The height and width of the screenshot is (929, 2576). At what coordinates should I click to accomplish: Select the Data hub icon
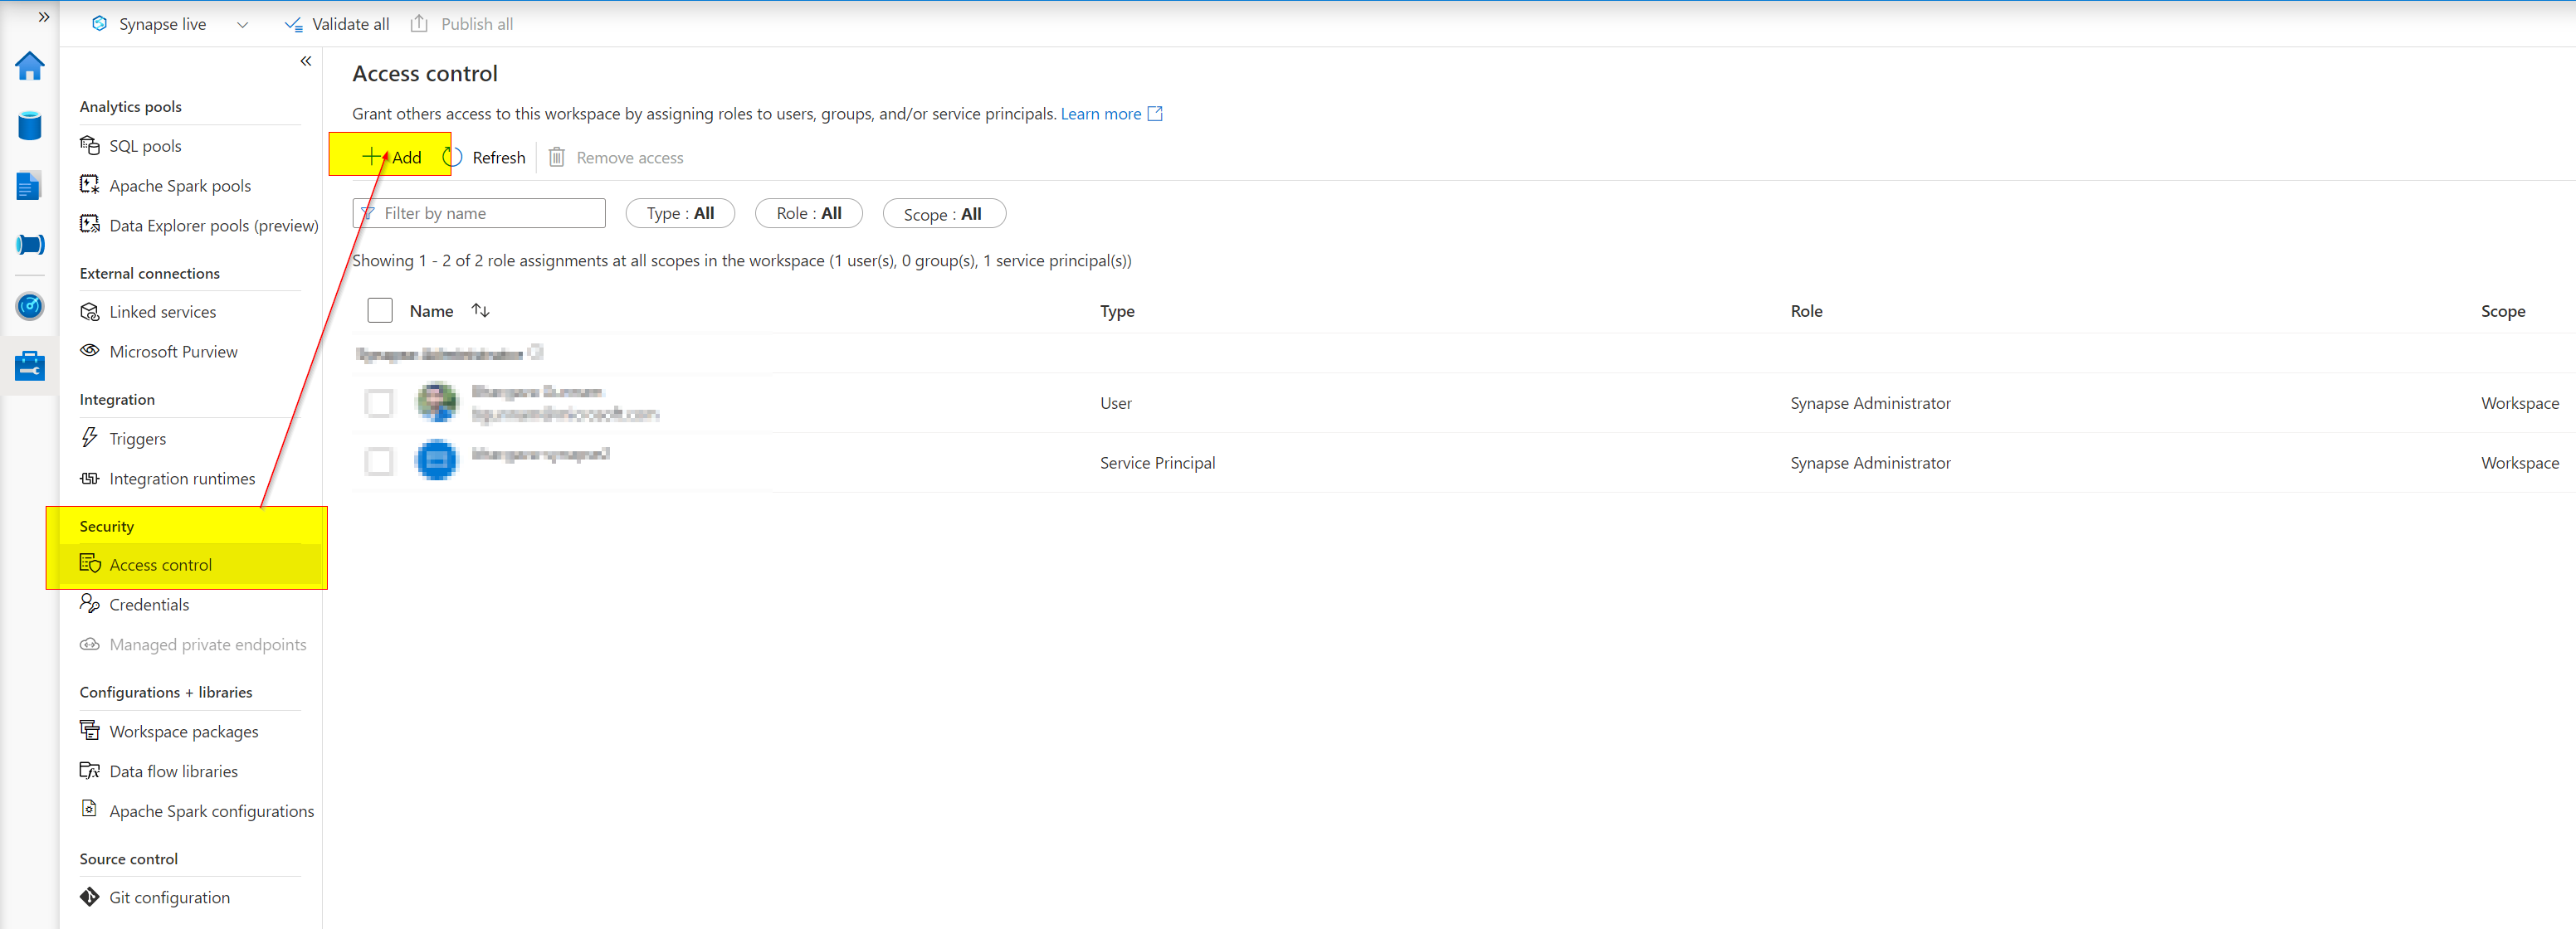click(x=29, y=126)
